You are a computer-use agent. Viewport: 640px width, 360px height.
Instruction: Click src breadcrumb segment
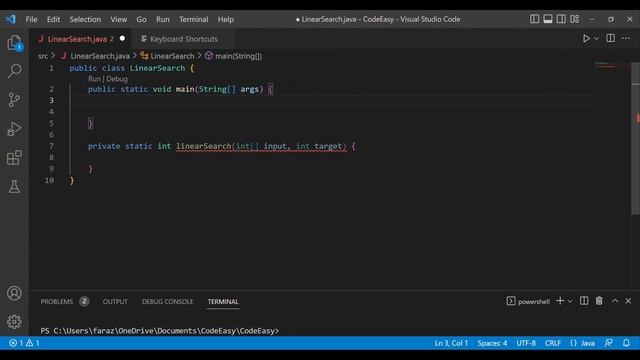click(x=43, y=56)
